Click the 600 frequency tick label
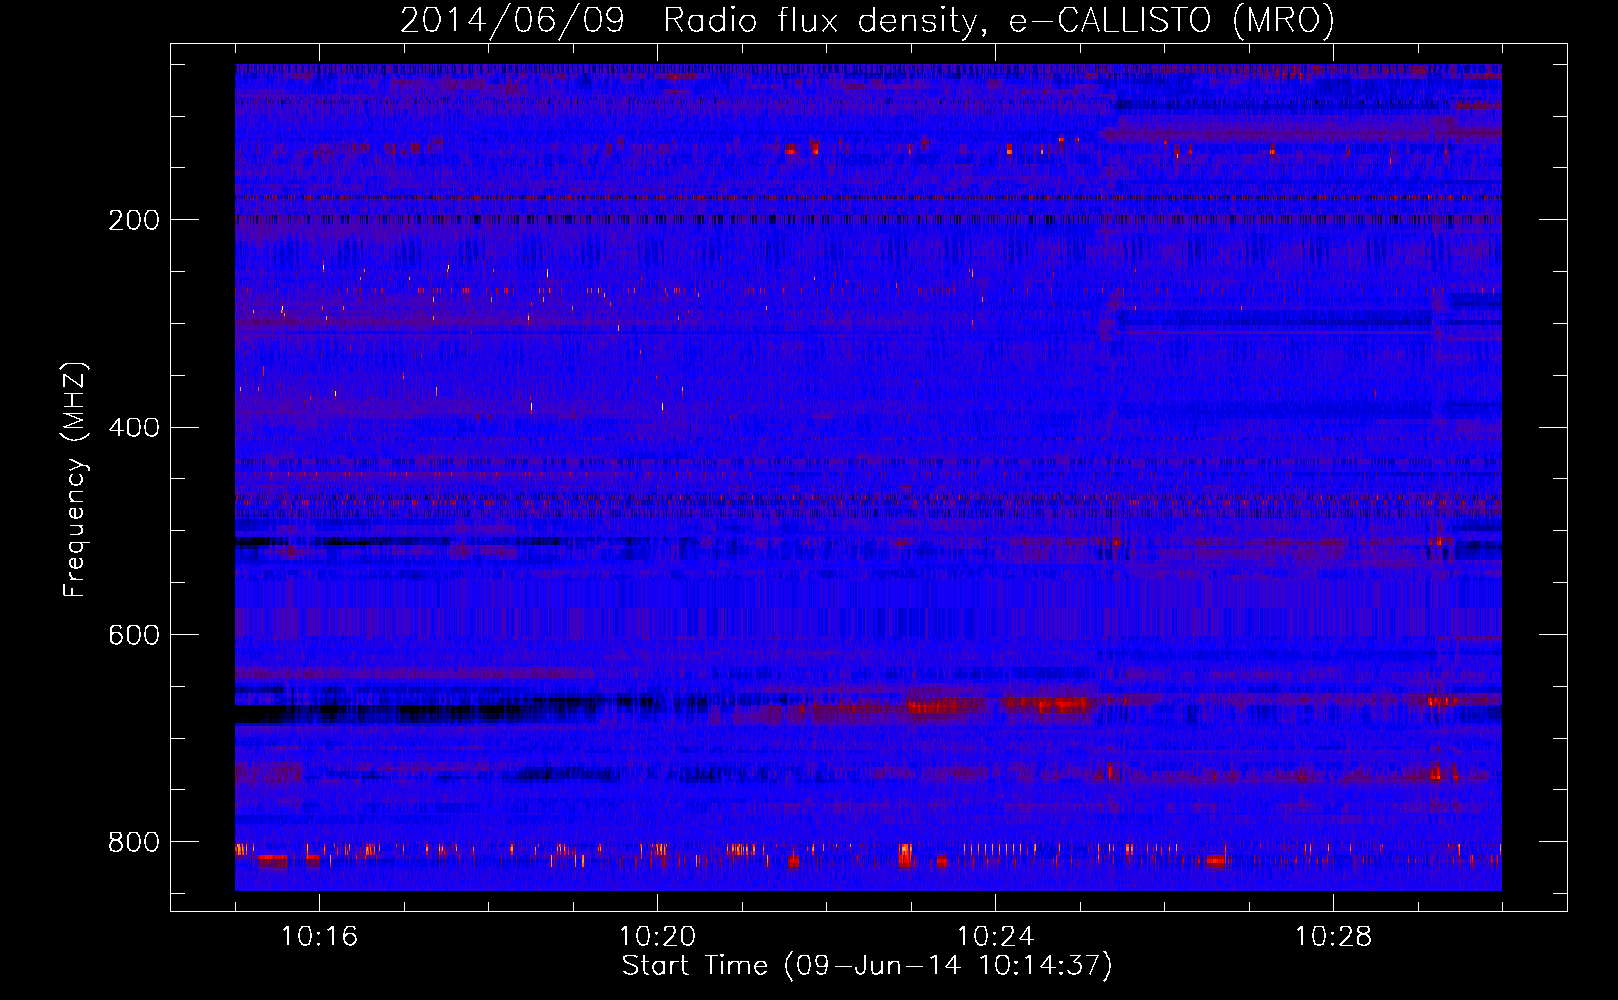This screenshot has width=1618, height=1000. click(x=133, y=636)
